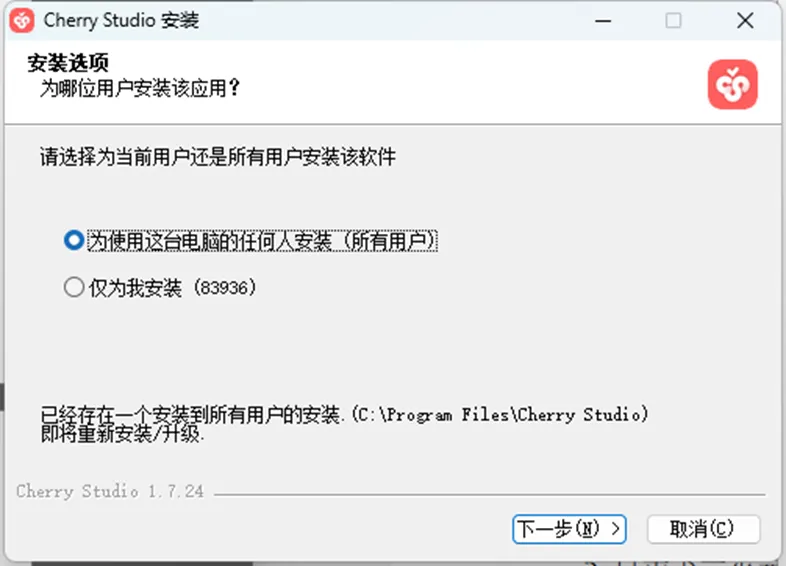Click the Cherry Studio title bar icon
The image size is (786, 566).
(x=22, y=21)
